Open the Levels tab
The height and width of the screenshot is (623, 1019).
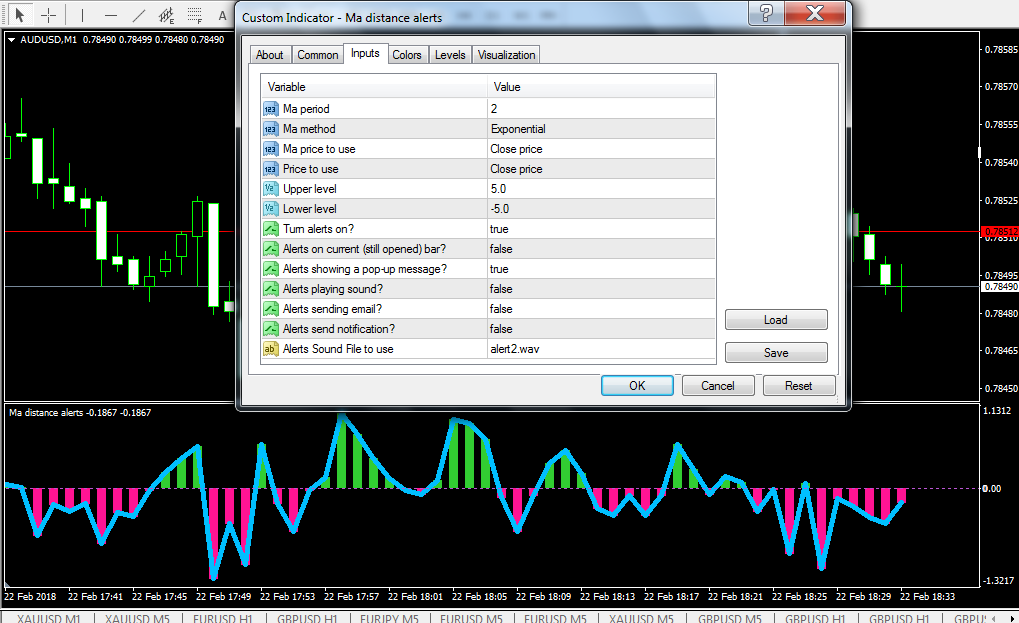[450, 55]
